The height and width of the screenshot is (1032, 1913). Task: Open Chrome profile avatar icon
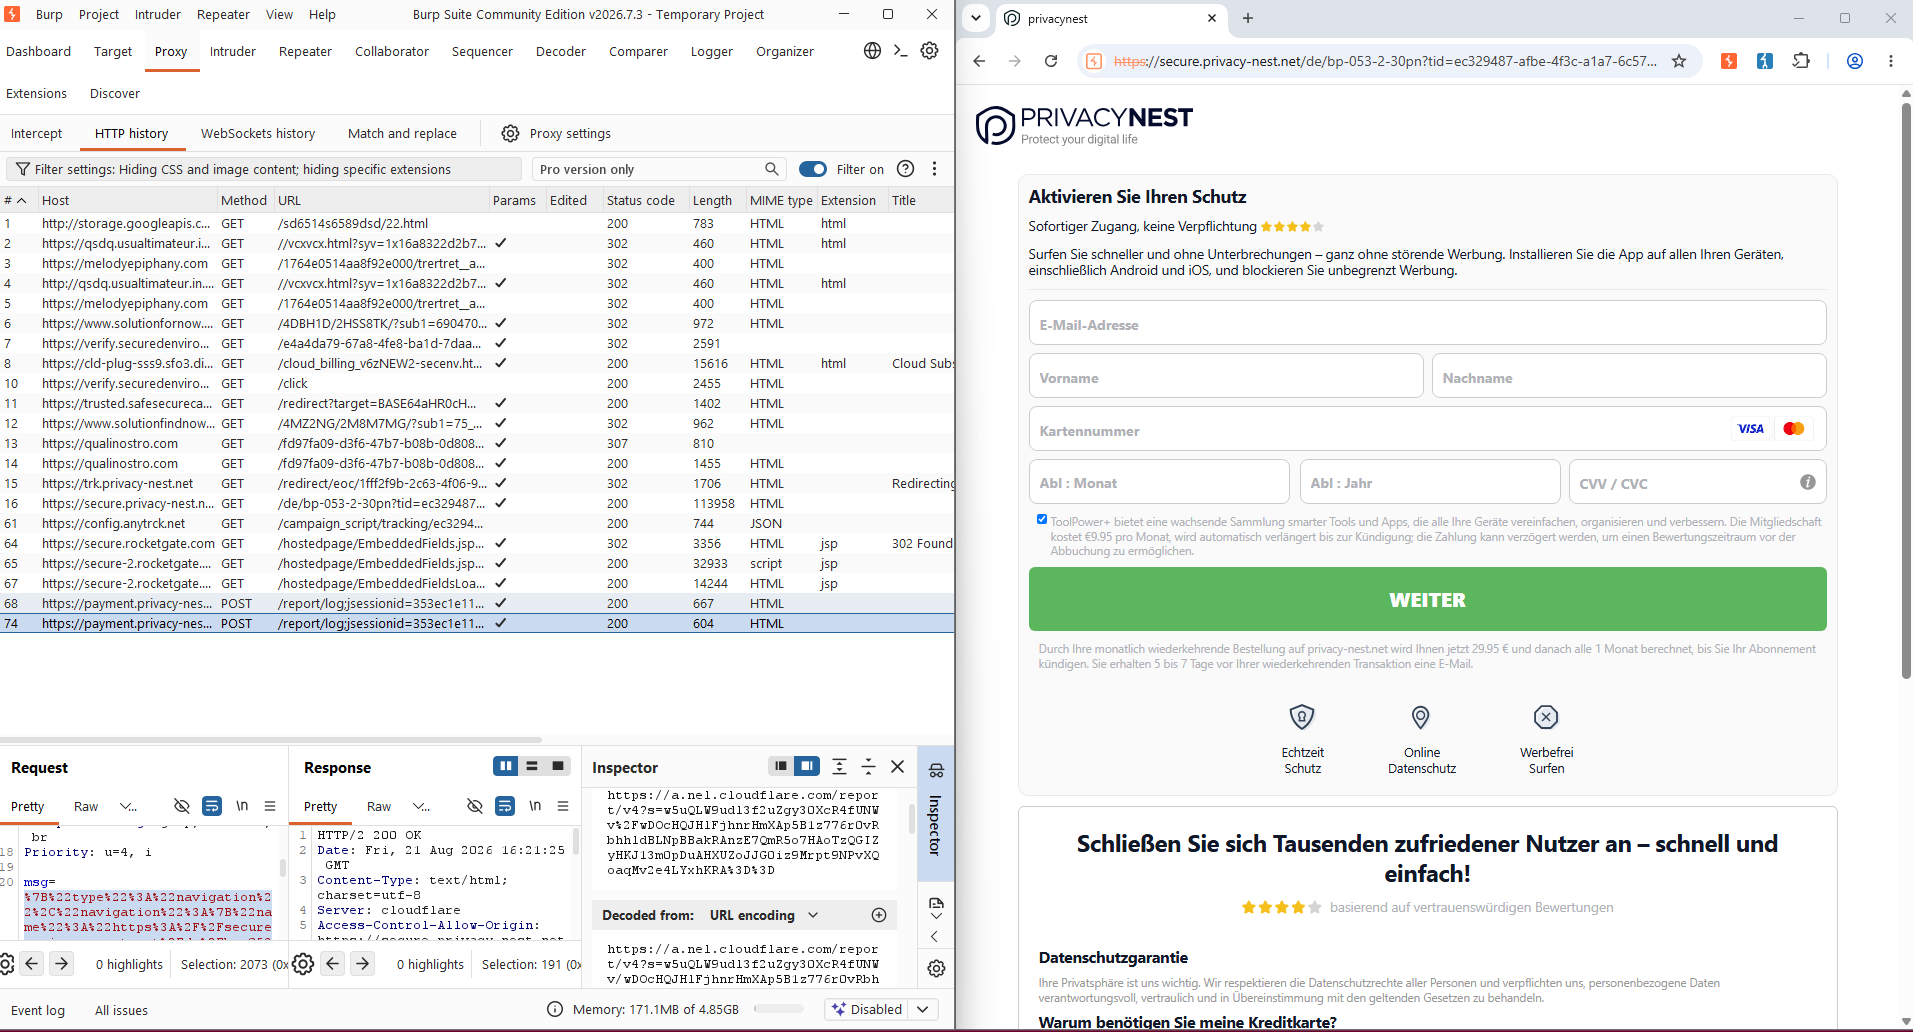pyautogui.click(x=1855, y=61)
